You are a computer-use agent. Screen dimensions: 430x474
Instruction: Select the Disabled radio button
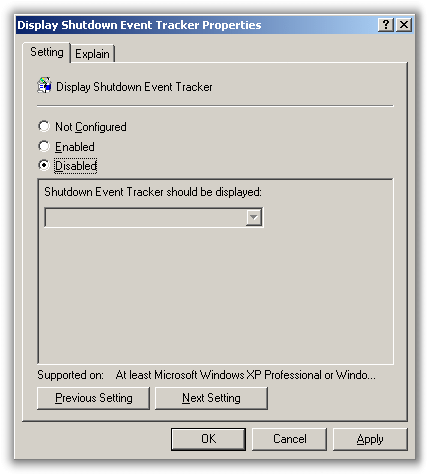tap(44, 165)
